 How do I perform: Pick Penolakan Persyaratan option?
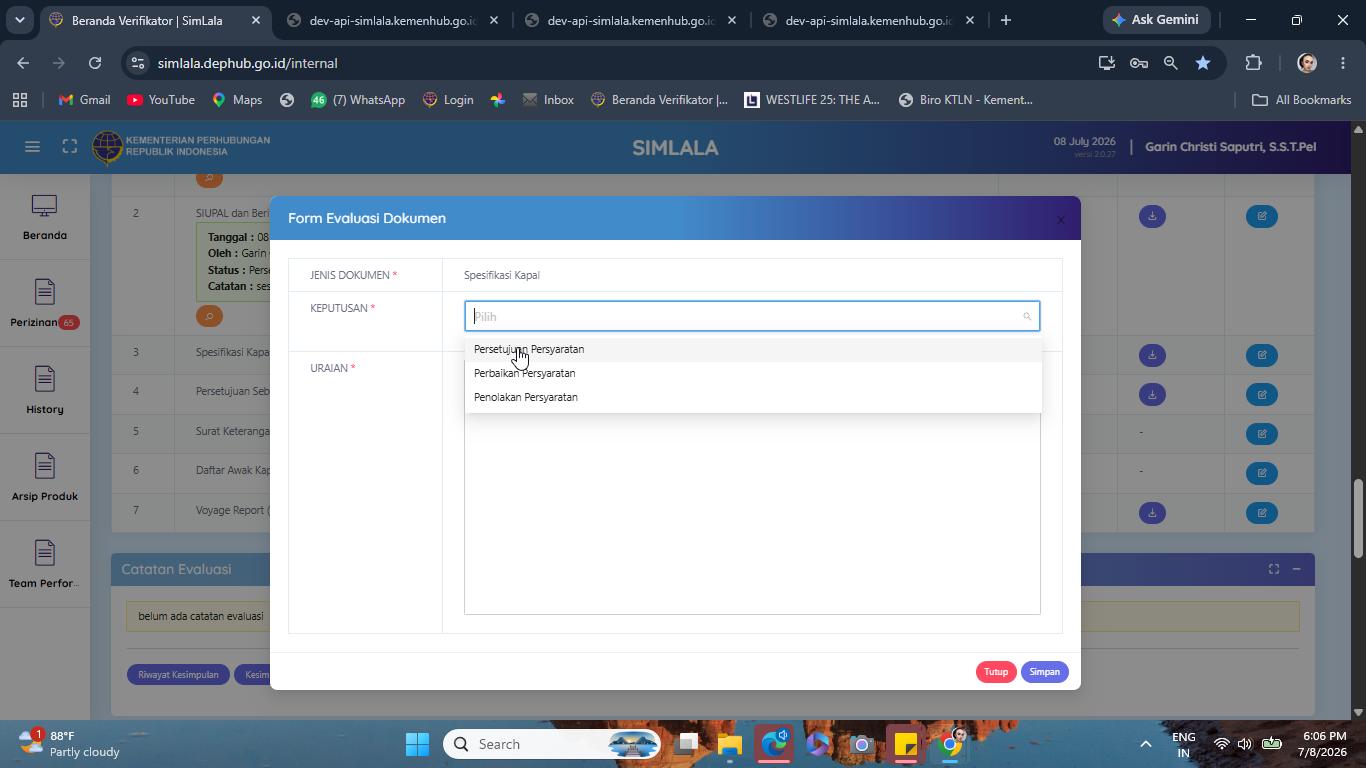pos(752,397)
